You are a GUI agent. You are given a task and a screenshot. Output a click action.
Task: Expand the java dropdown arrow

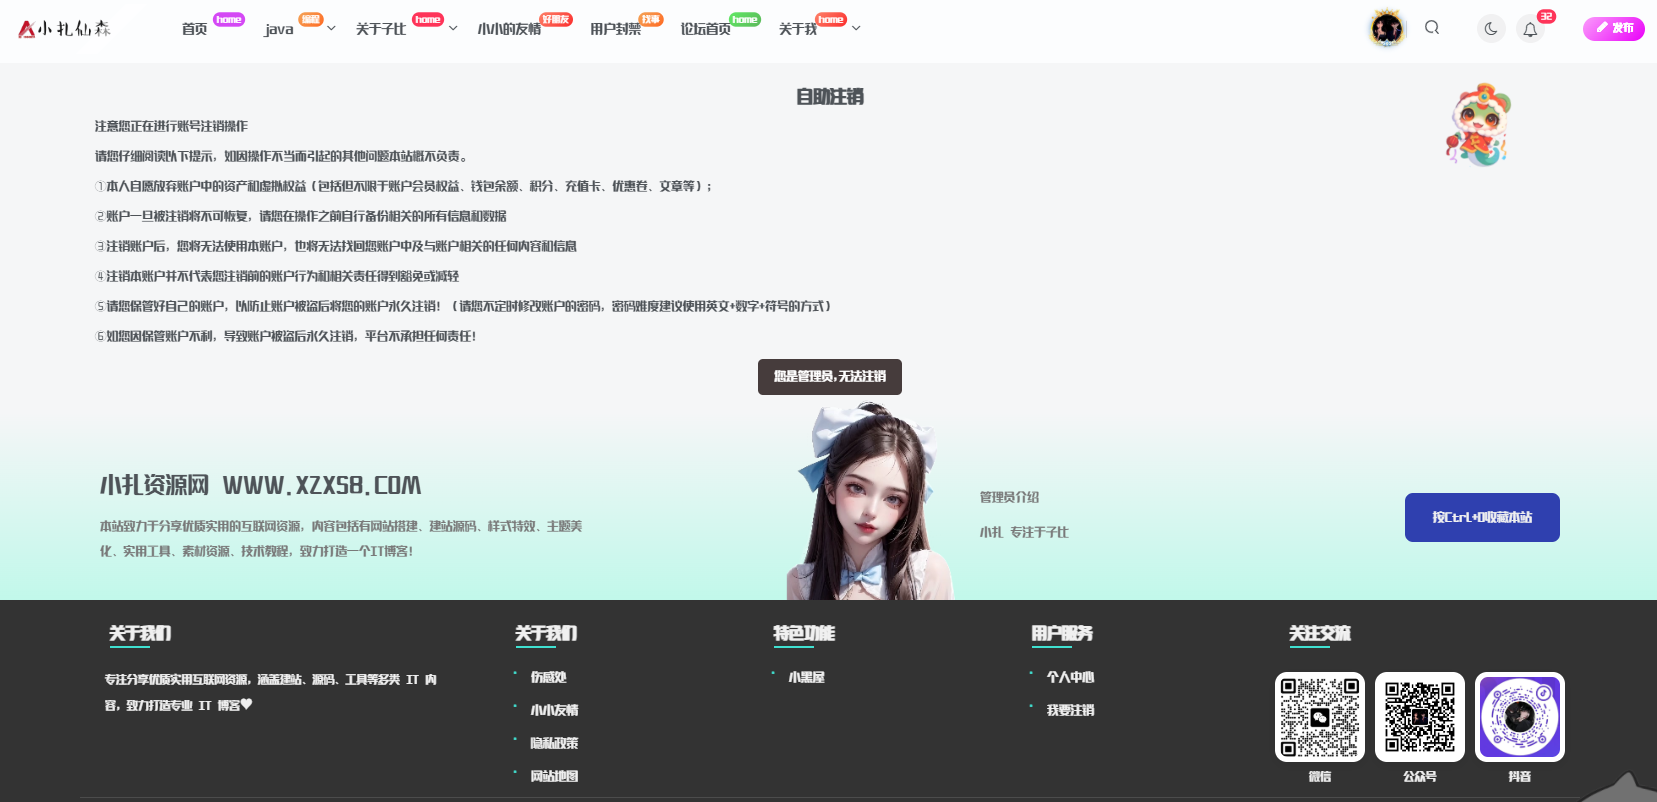331,29
